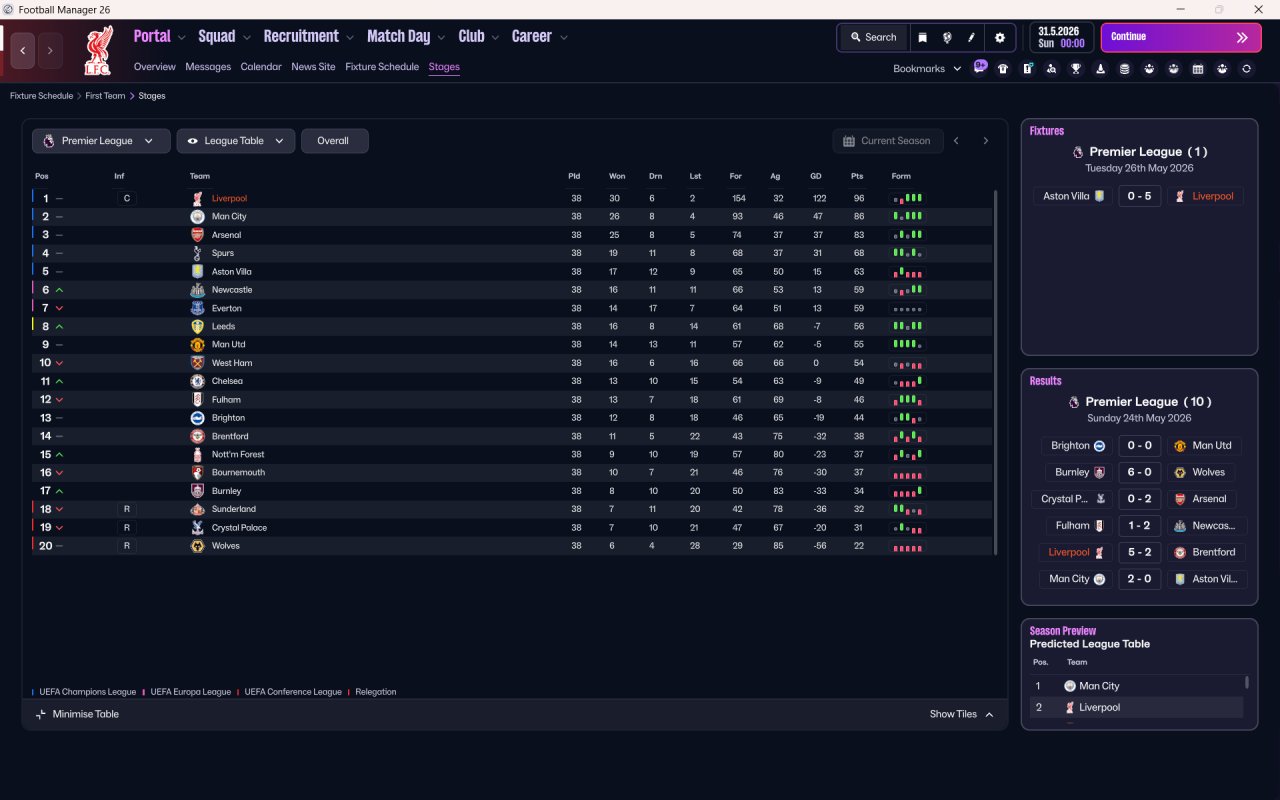Sort the table by the GD column header
This screenshot has width=1280, height=800.
click(x=816, y=176)
